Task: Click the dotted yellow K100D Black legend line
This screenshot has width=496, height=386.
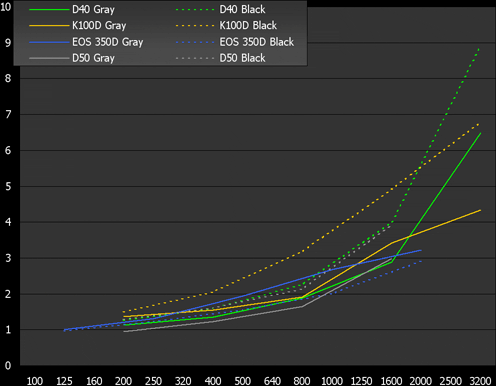Action: tap(195, 26)
